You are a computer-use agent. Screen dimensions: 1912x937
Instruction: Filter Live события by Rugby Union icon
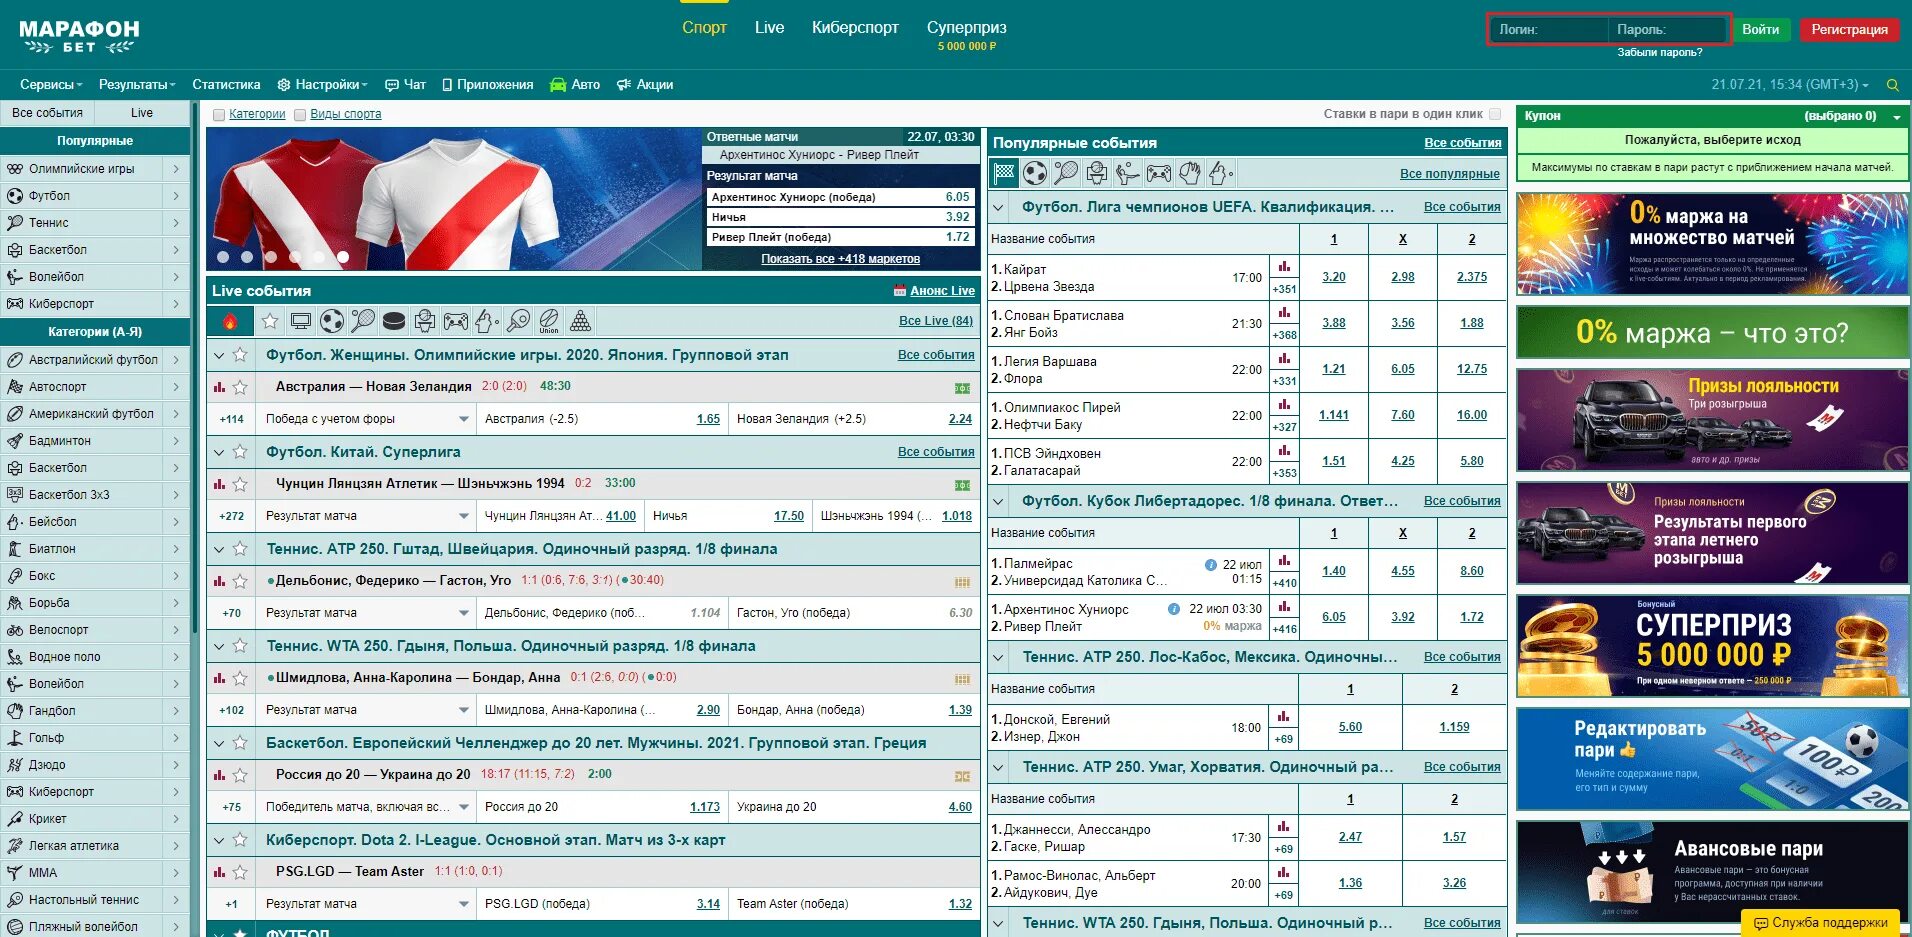coord(549,321)
